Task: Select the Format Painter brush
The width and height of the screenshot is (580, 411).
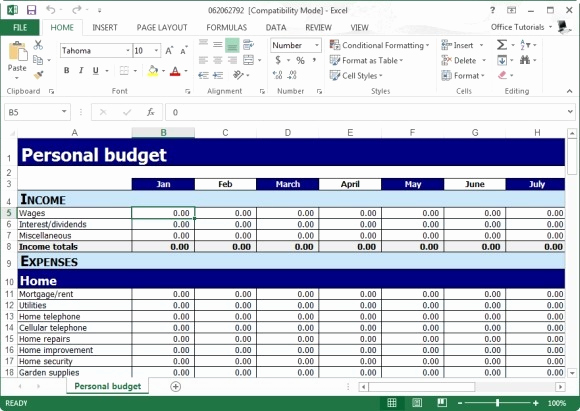Action: coord(38,75)
